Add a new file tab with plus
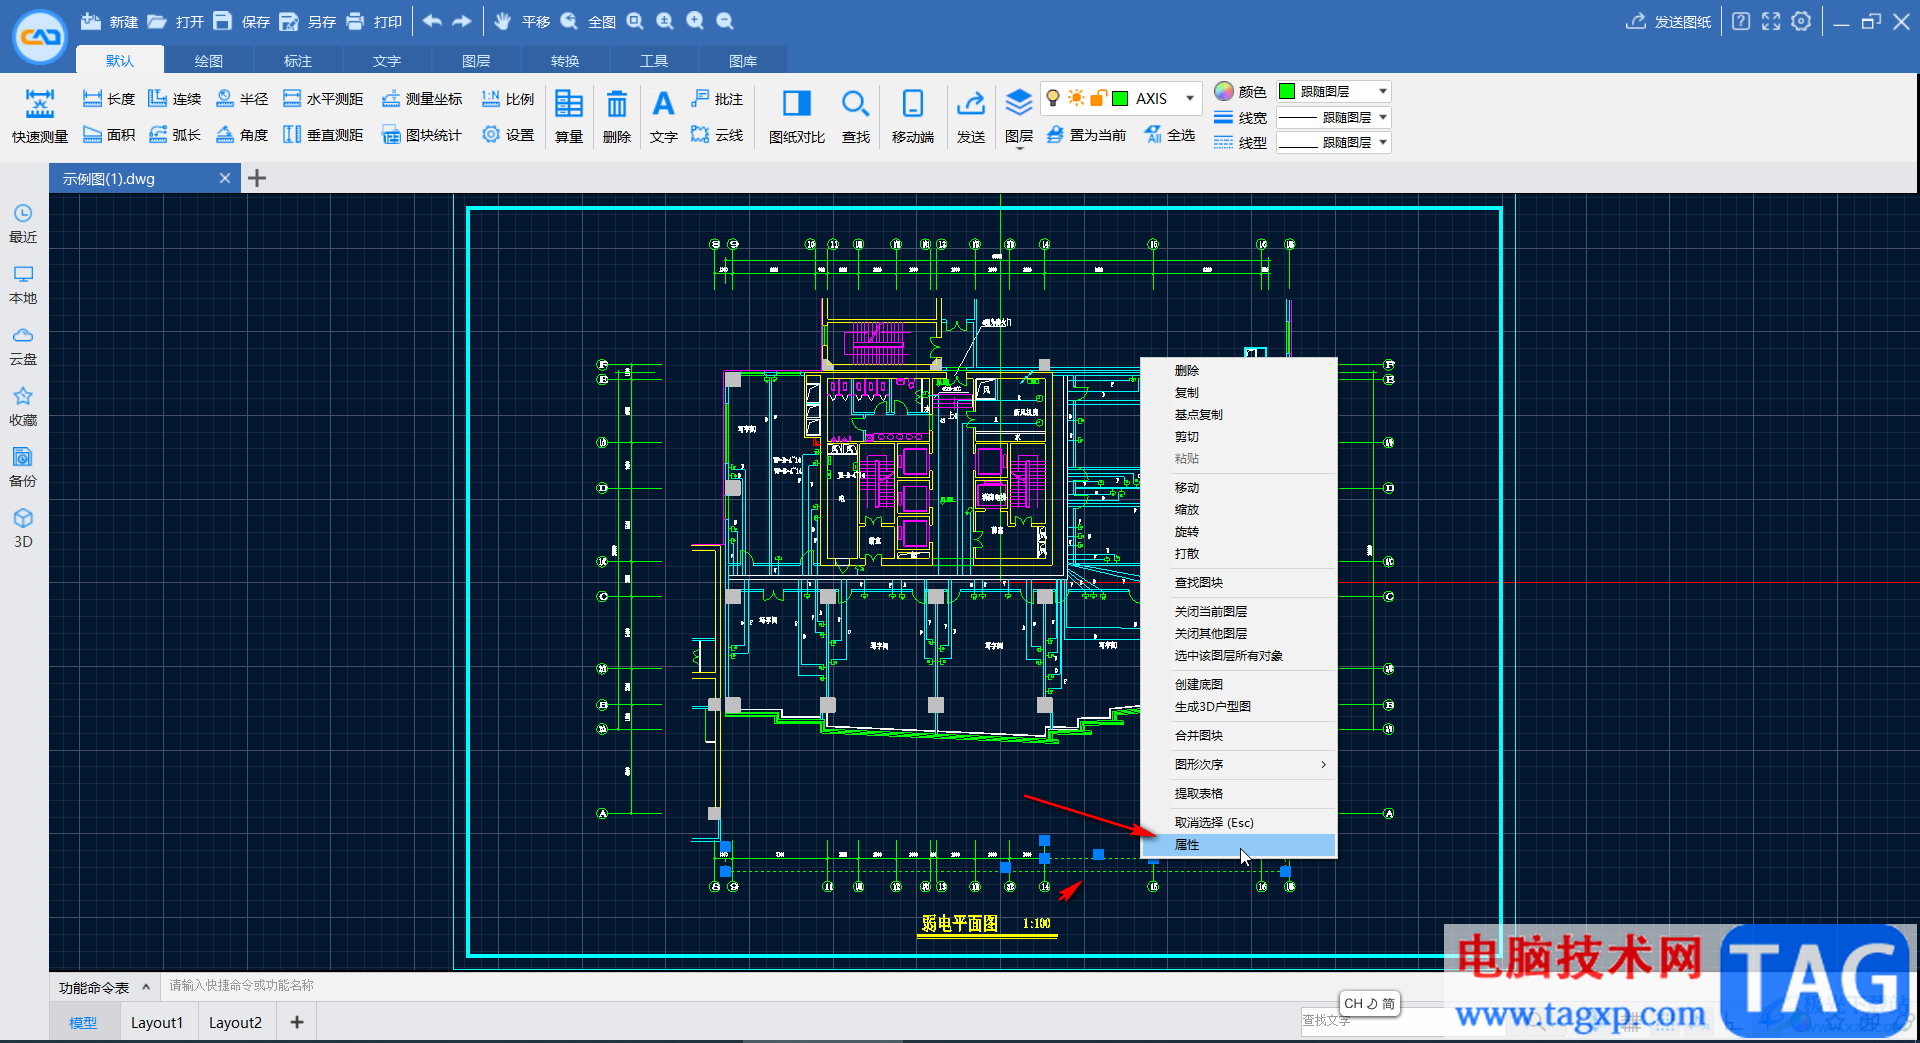Viewport: 1920px width, 1043px height. click(257, 178)
